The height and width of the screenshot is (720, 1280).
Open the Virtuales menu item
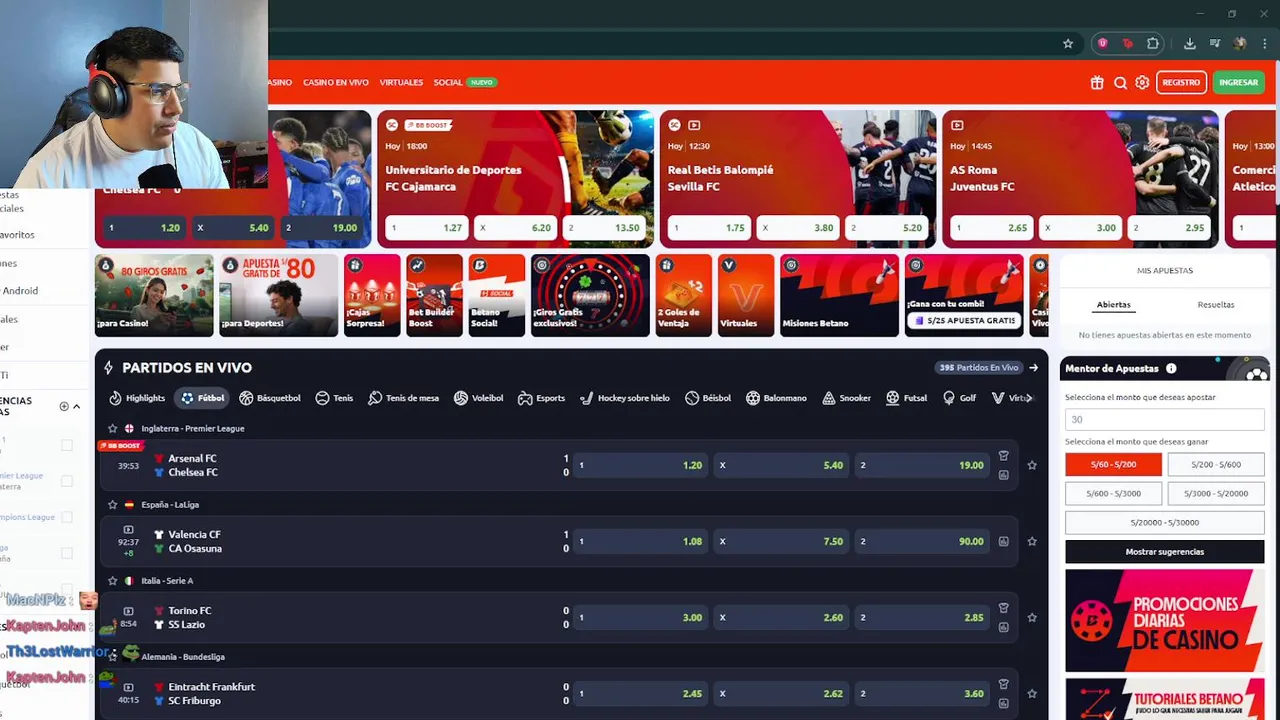(x=401, y=82)
